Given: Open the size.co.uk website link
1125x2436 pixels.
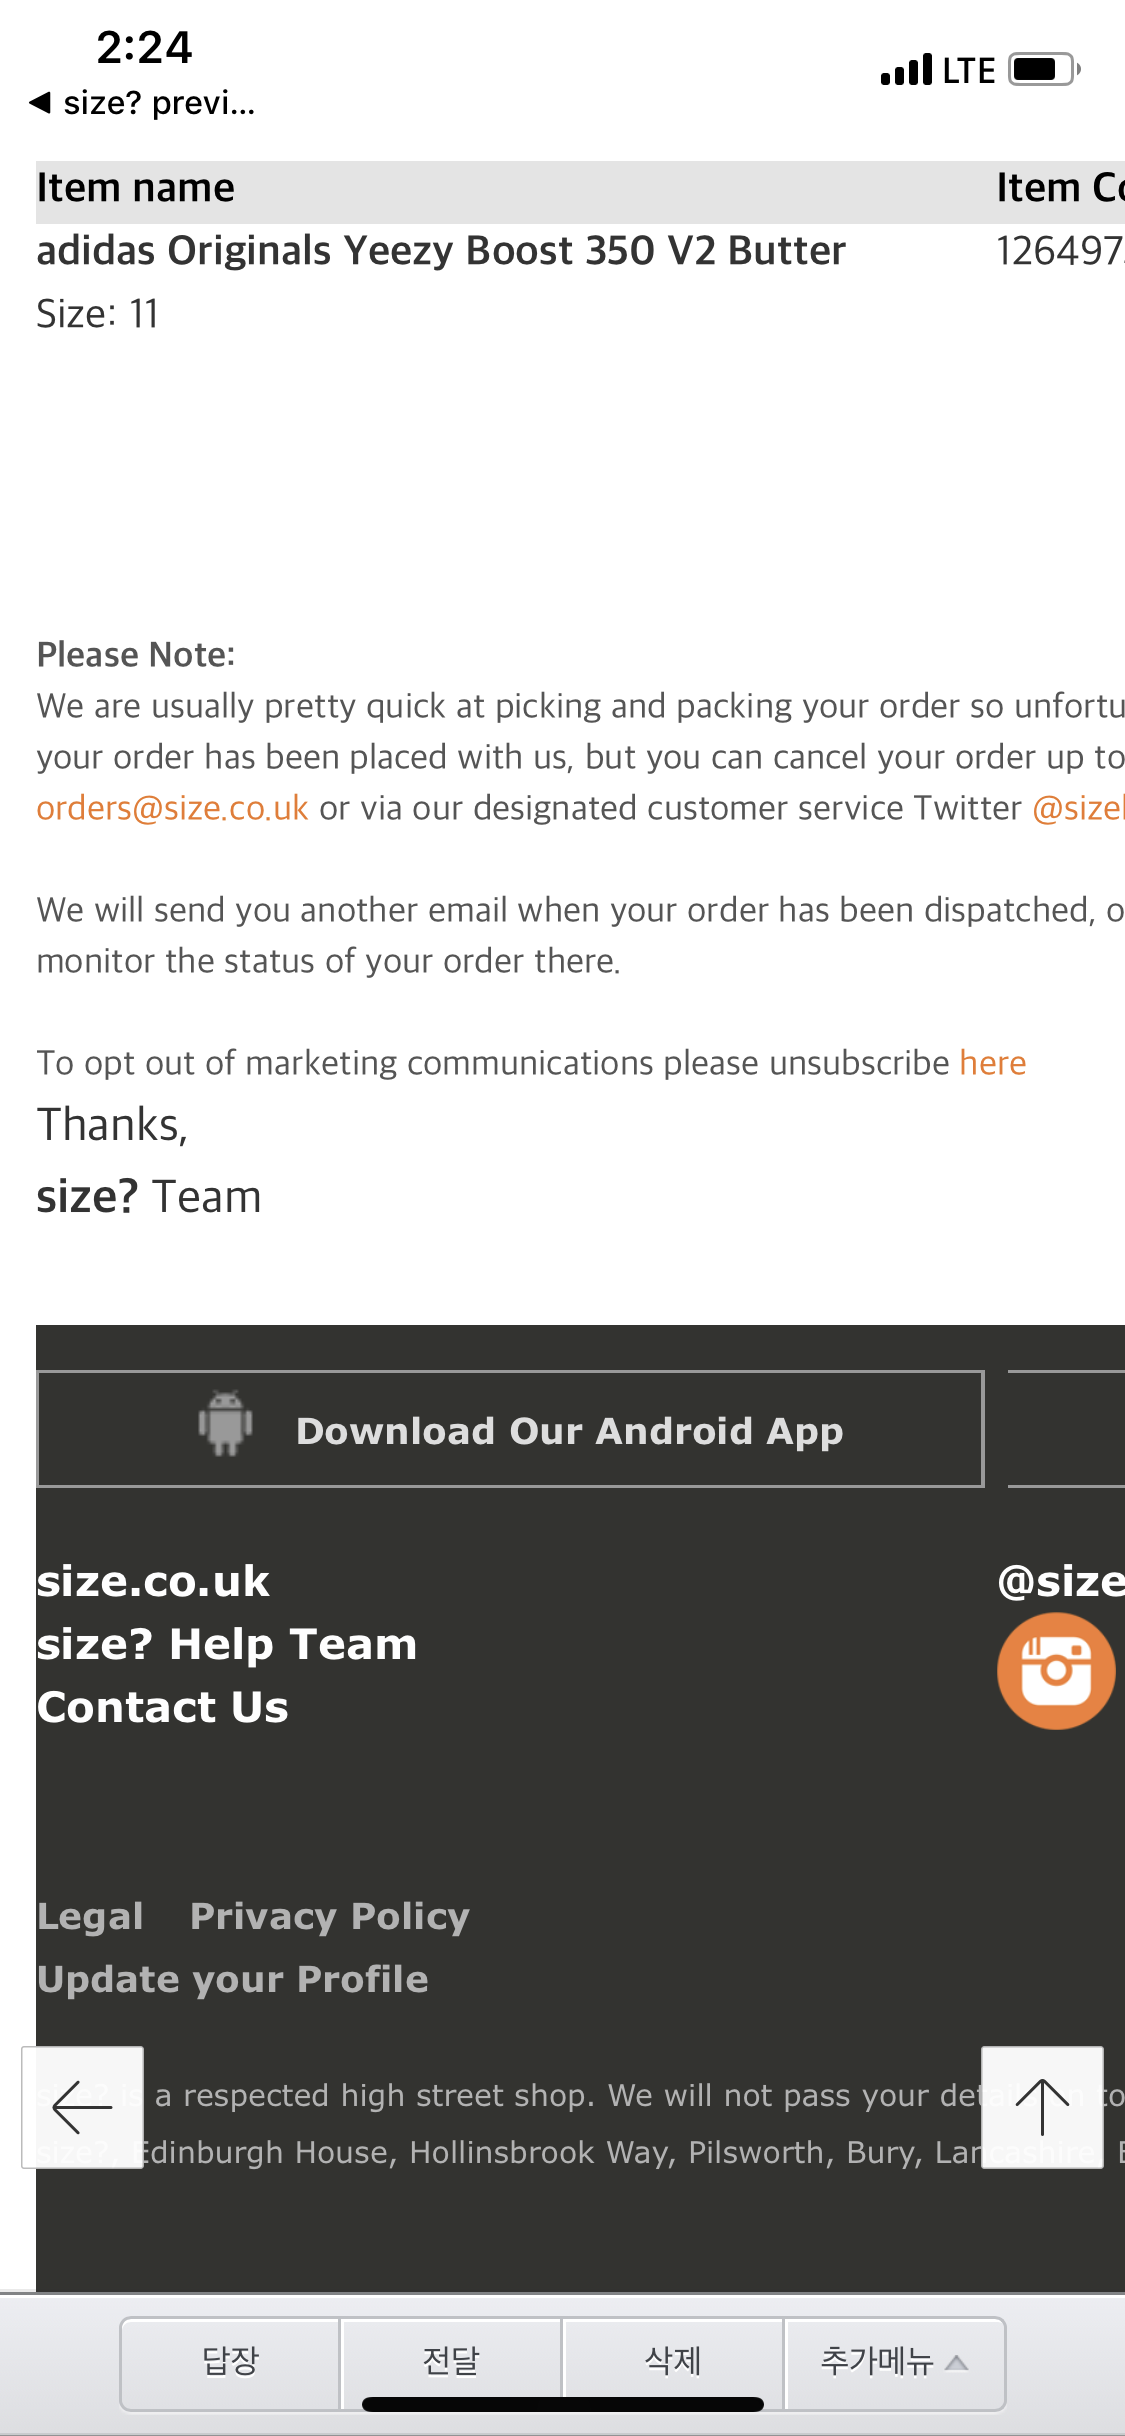Looking at the screenshot, I should [x=153, y=1582].
